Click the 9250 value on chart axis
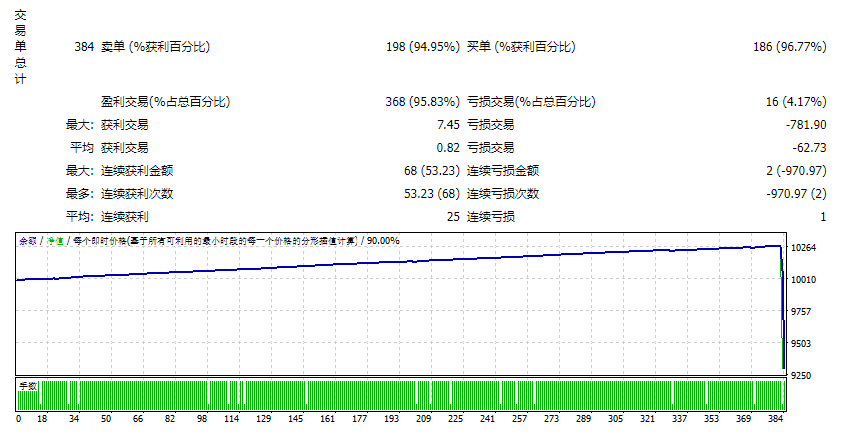Image resolution: width=842 pixels, height=433 pixels. point(801,376)
